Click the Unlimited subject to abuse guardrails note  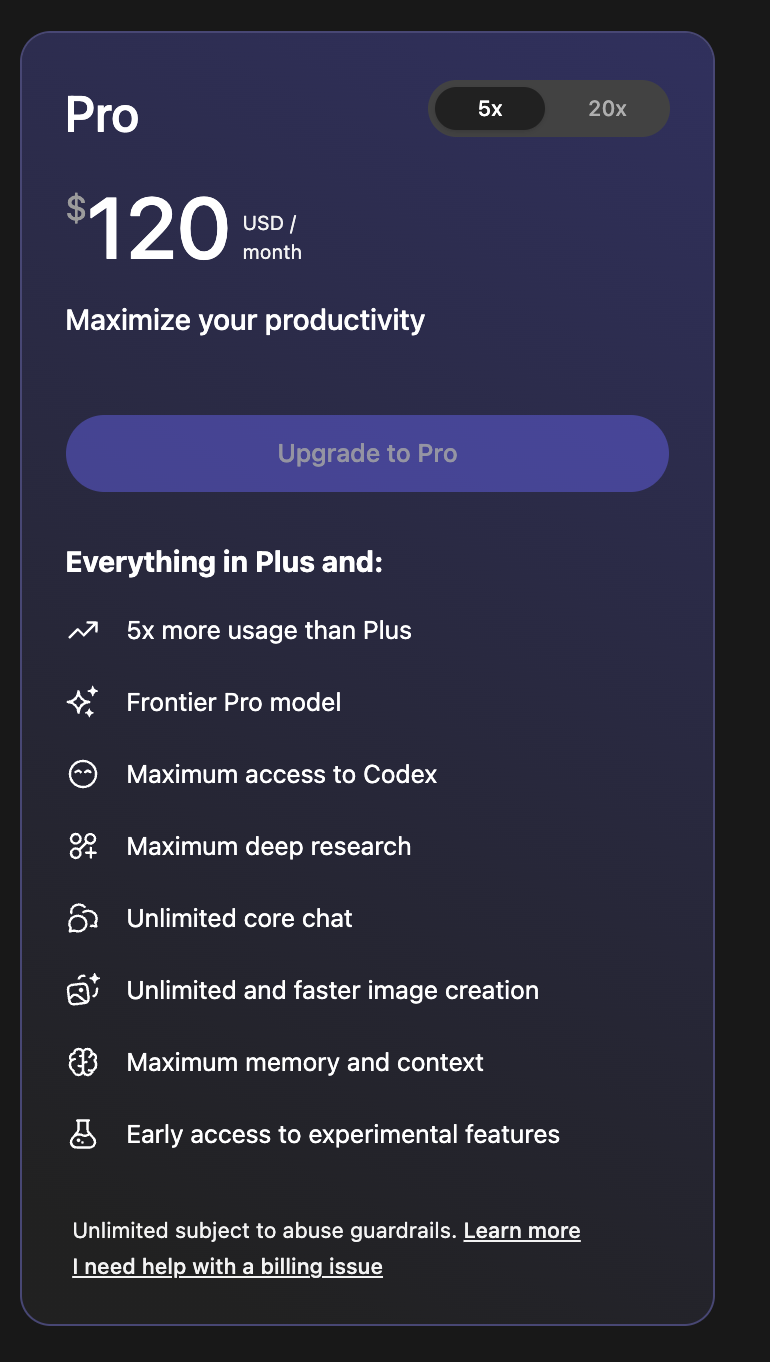pyautogui.click(x=265, y=1230)
